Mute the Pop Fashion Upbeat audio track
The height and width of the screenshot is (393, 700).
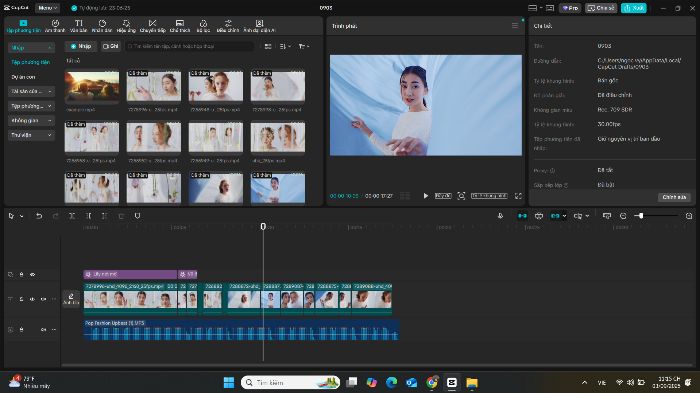click(43, 330)
